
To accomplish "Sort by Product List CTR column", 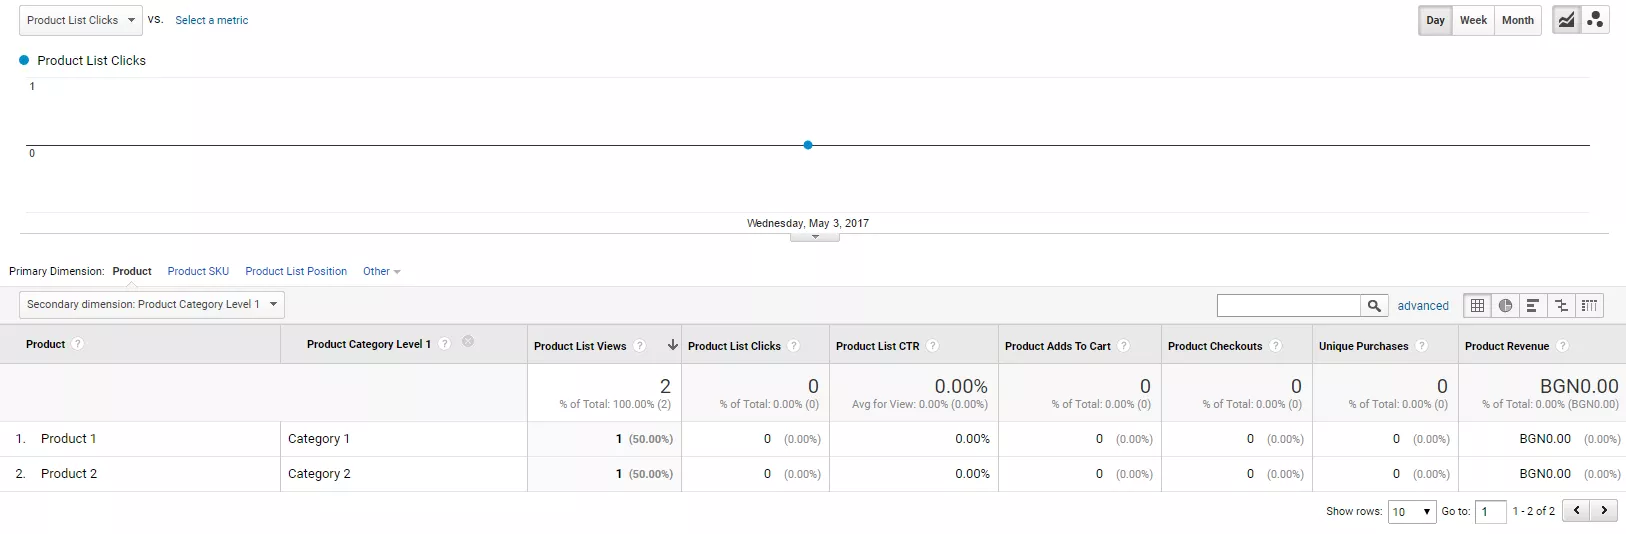I will [x=877, y=346].
